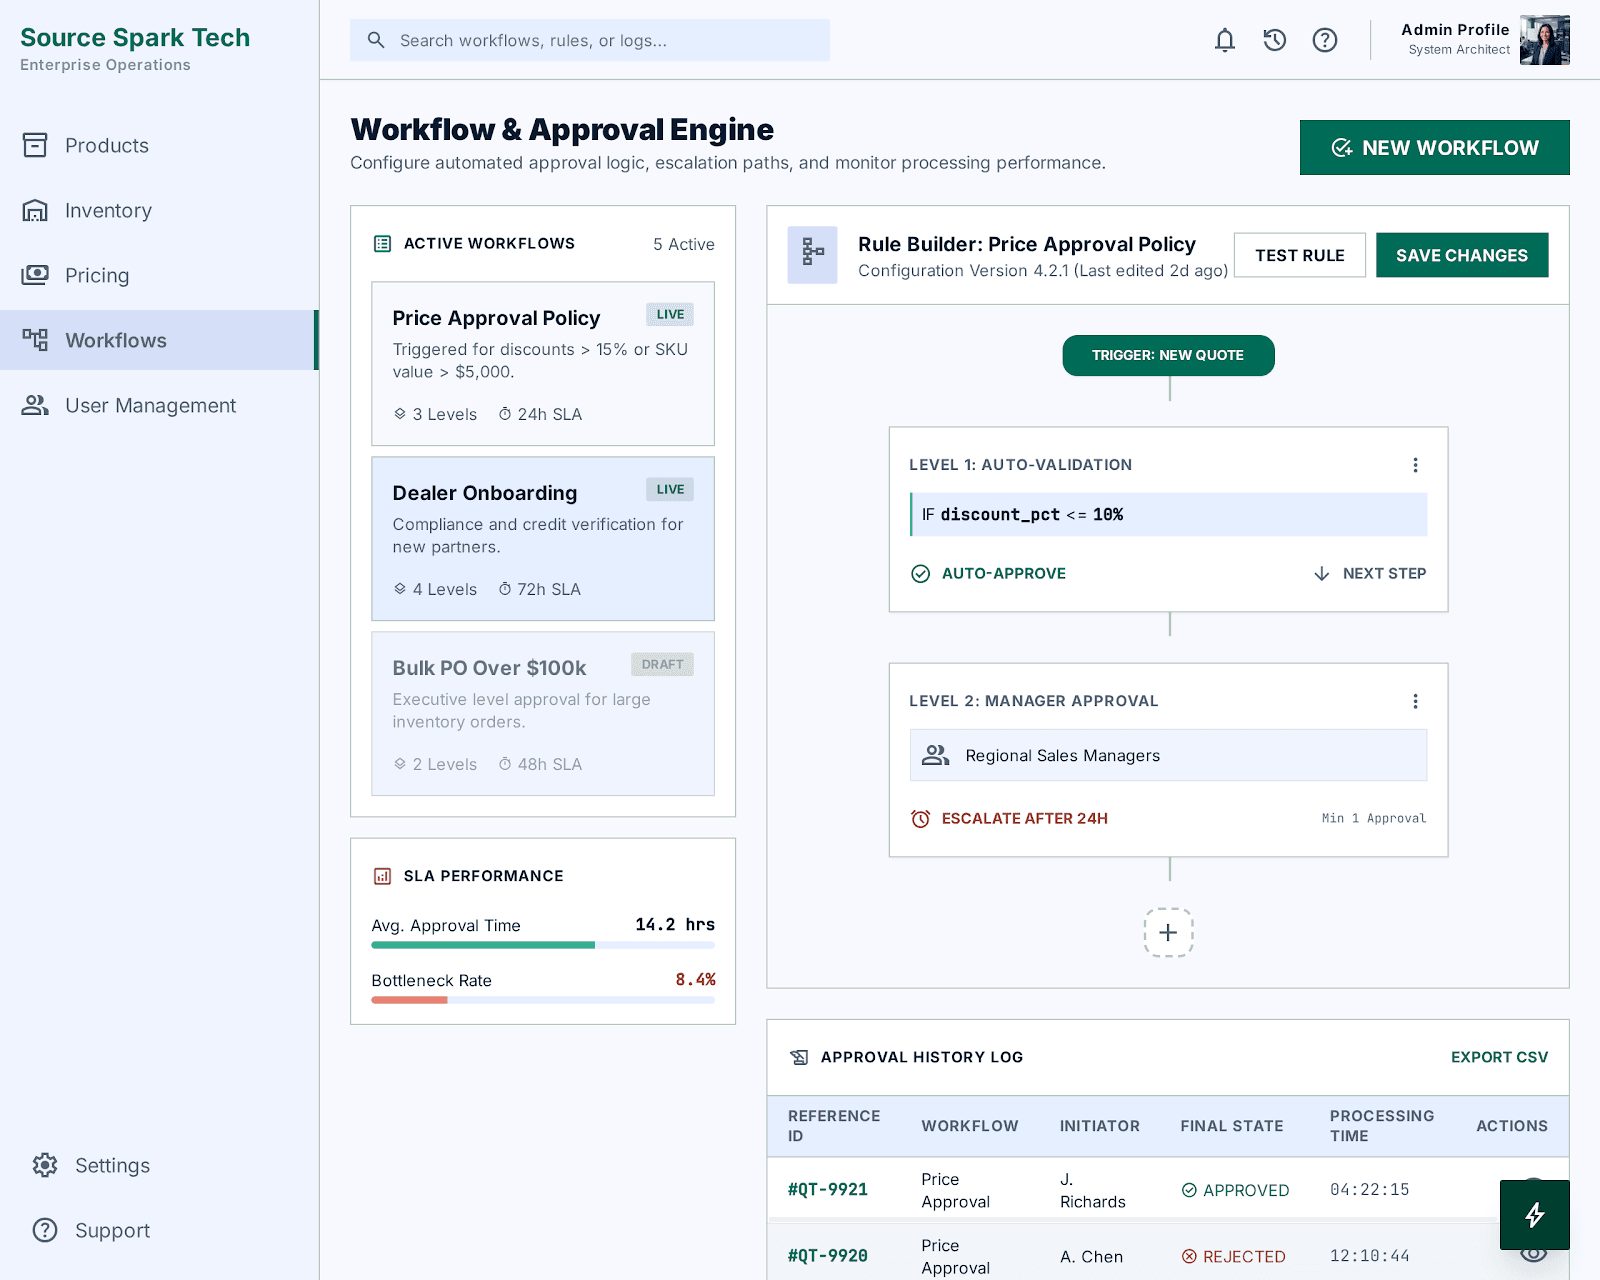Focus the search workflows input field
This screenshot has height=1280, width=1600.
590,40
